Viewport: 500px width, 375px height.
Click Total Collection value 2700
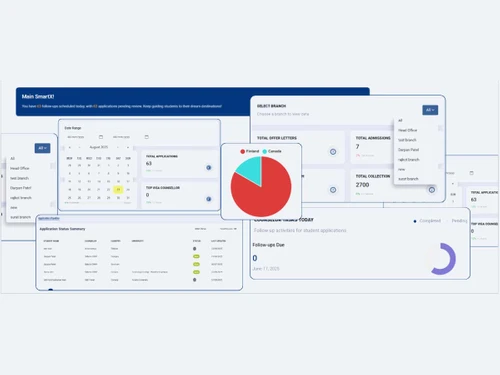click(x=362, y=185)
